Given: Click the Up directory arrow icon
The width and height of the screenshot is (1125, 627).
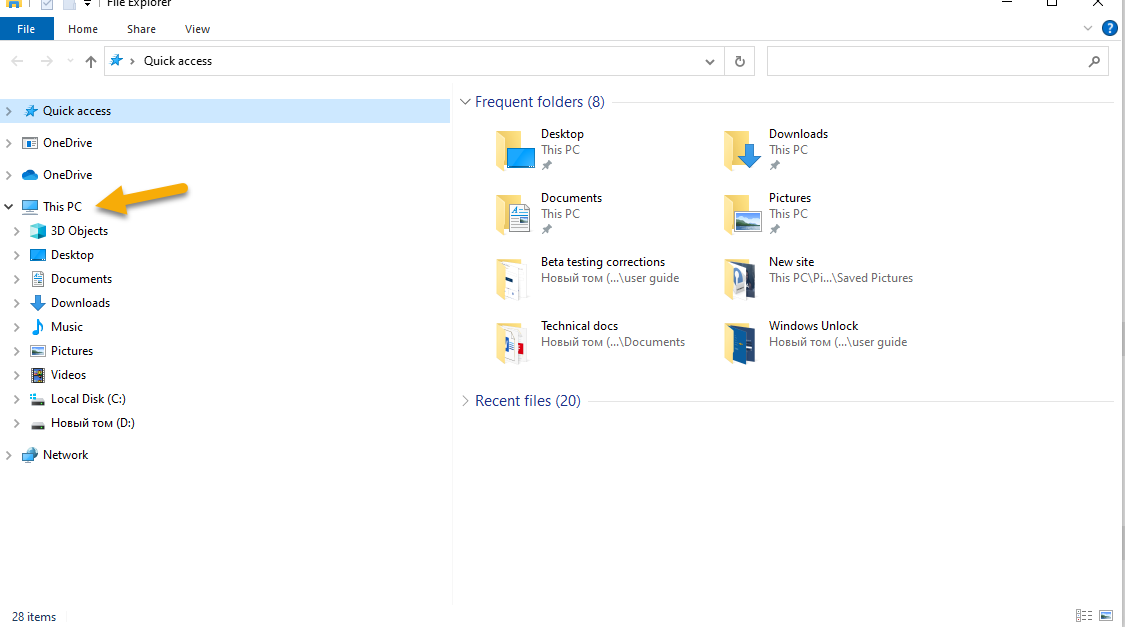Looking at the screenshot, I should (91, 62).
